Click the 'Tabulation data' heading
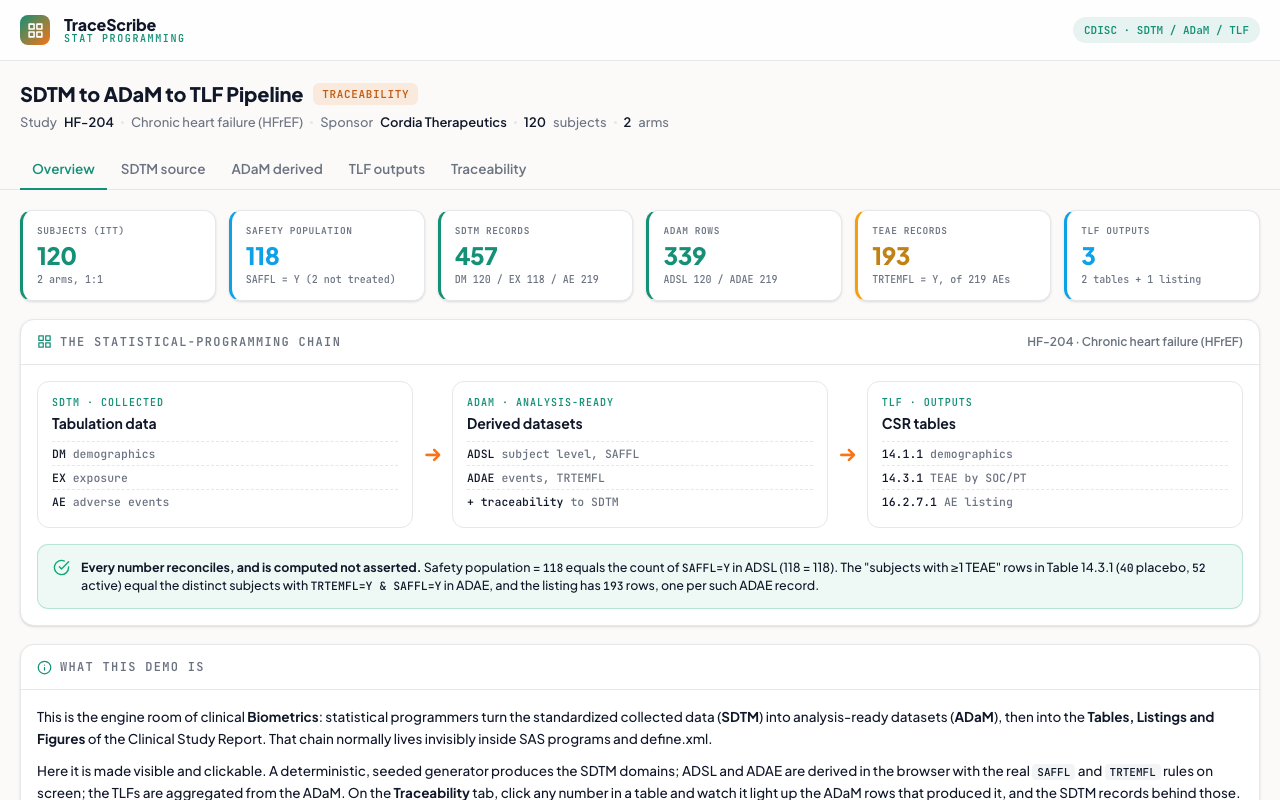 pos(104,424)
